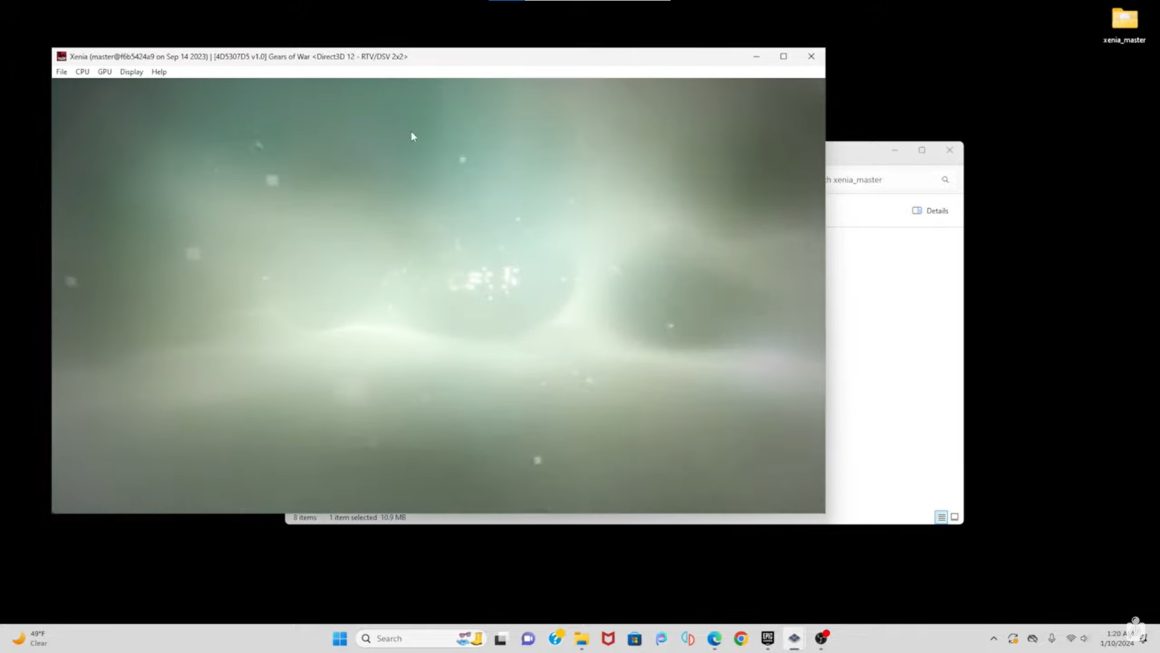Open Epic Games Launcher from the taskbar
The height and width of the screenshot is (653, 1160).
(768, 638)
